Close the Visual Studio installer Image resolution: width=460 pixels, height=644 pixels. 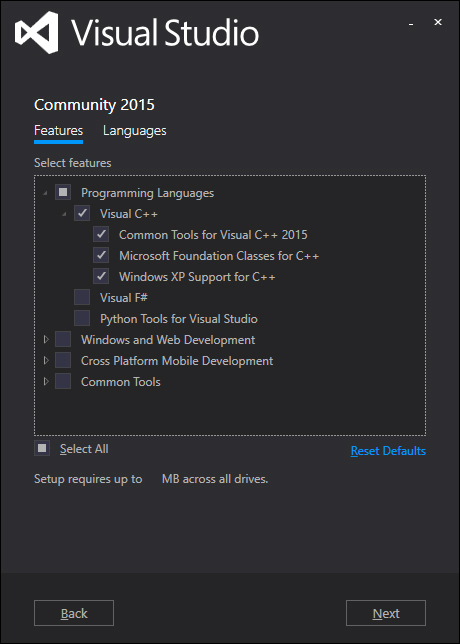(x=438, y=22)
